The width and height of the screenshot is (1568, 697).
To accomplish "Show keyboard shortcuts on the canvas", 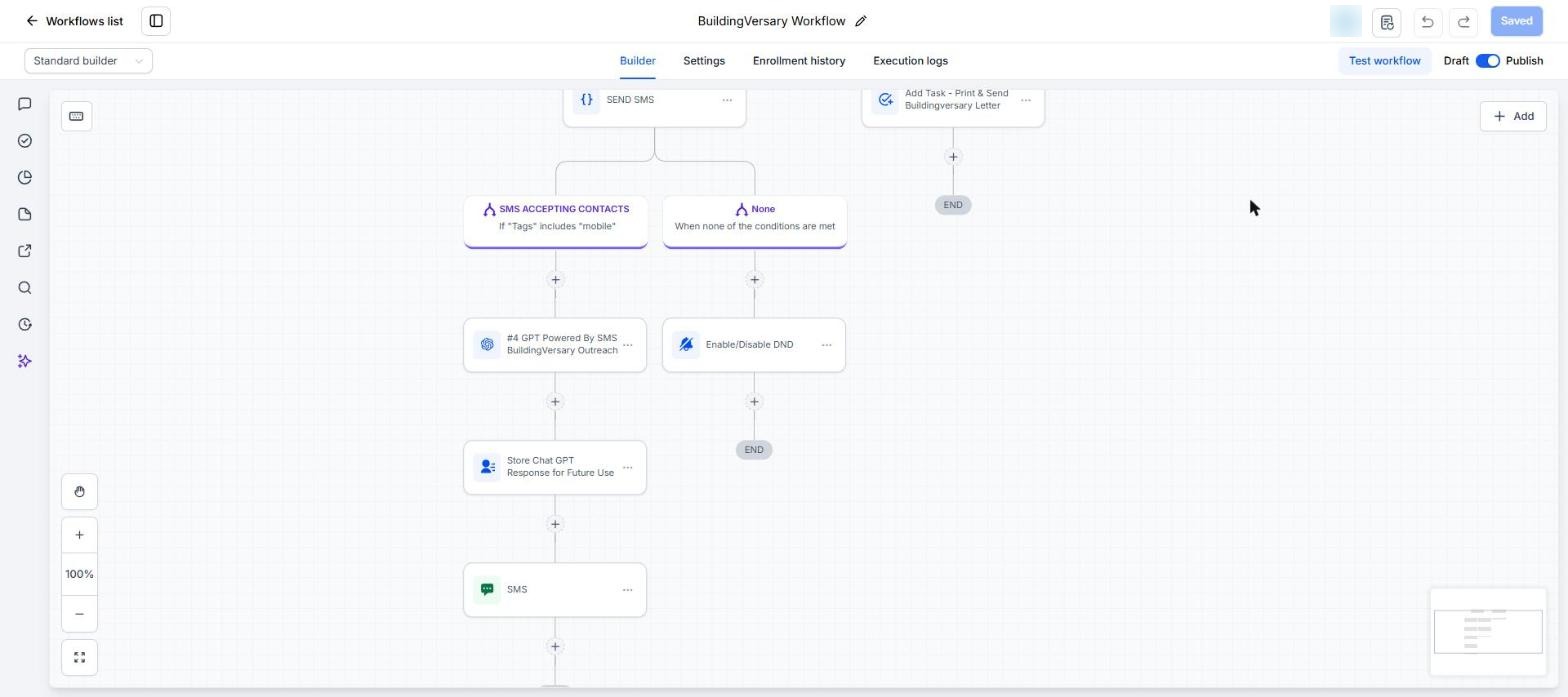I will click(76, 116).
